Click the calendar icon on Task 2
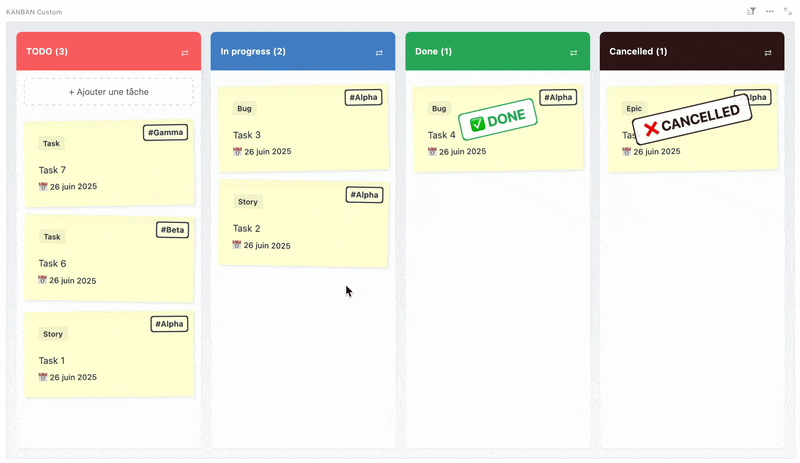800x463 pixels. pyautogui.click(x=237, y=245)
